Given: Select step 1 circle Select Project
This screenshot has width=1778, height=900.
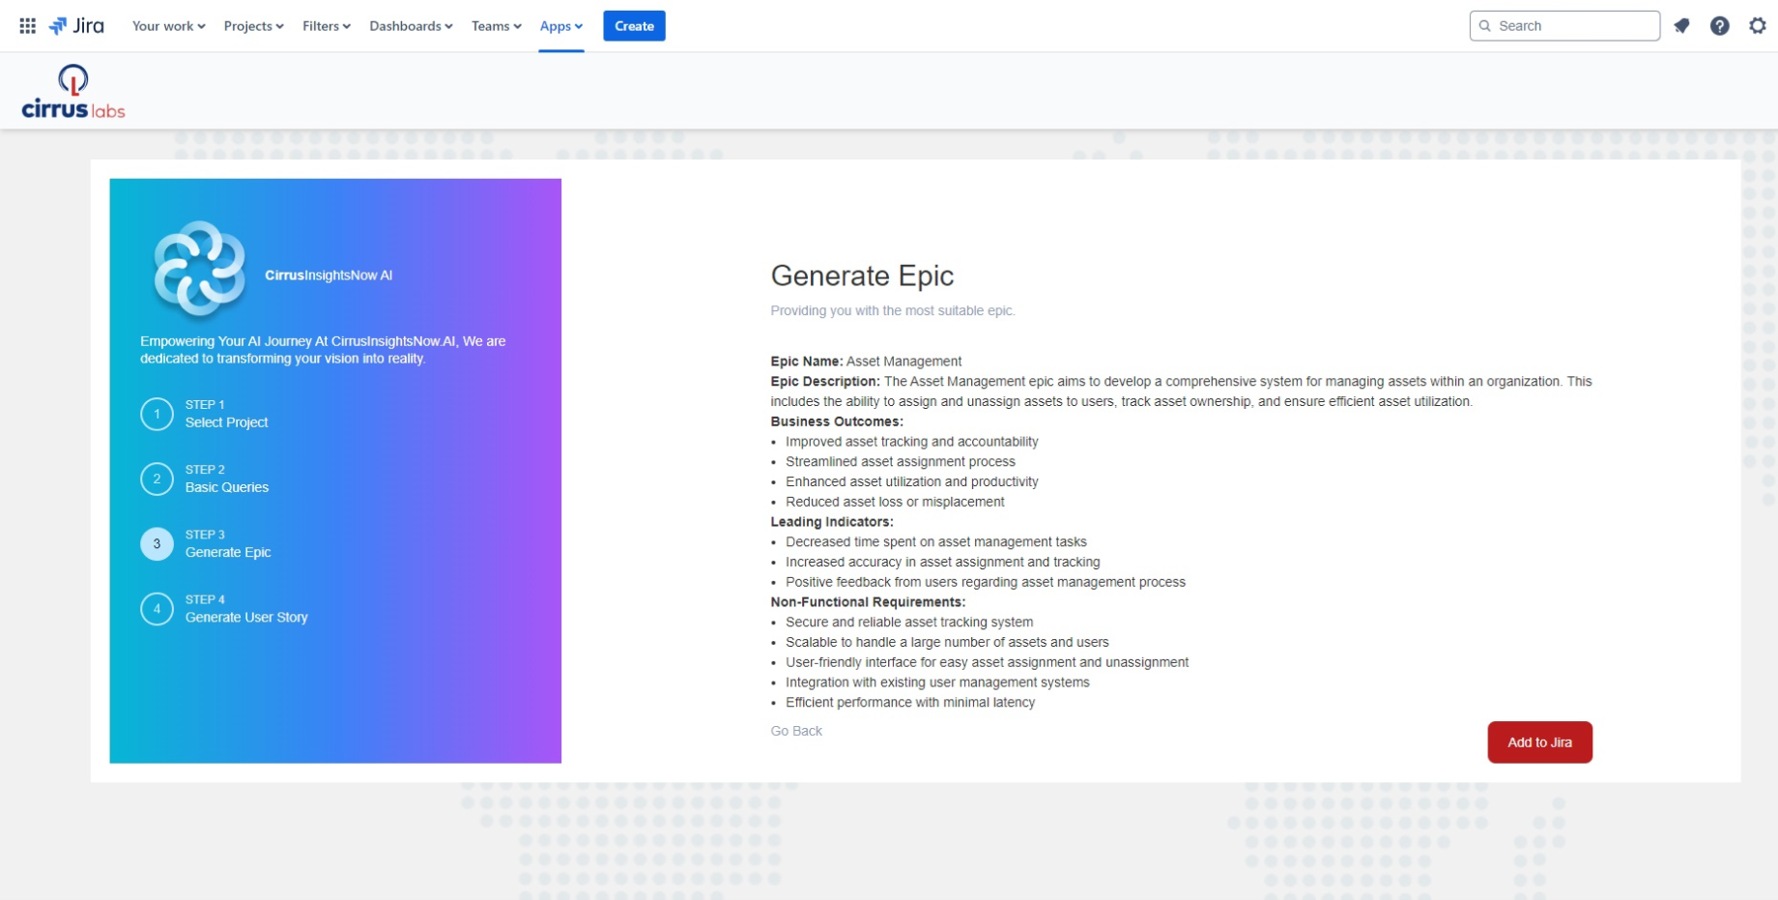Looking at the screenshot, I should [157, 414].
